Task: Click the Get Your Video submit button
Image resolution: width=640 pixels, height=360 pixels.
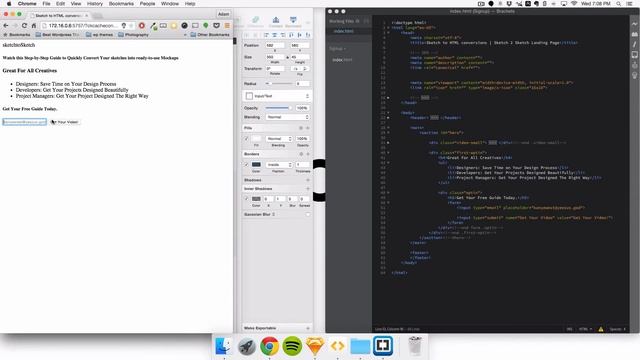Action: [x=65, y=122]
